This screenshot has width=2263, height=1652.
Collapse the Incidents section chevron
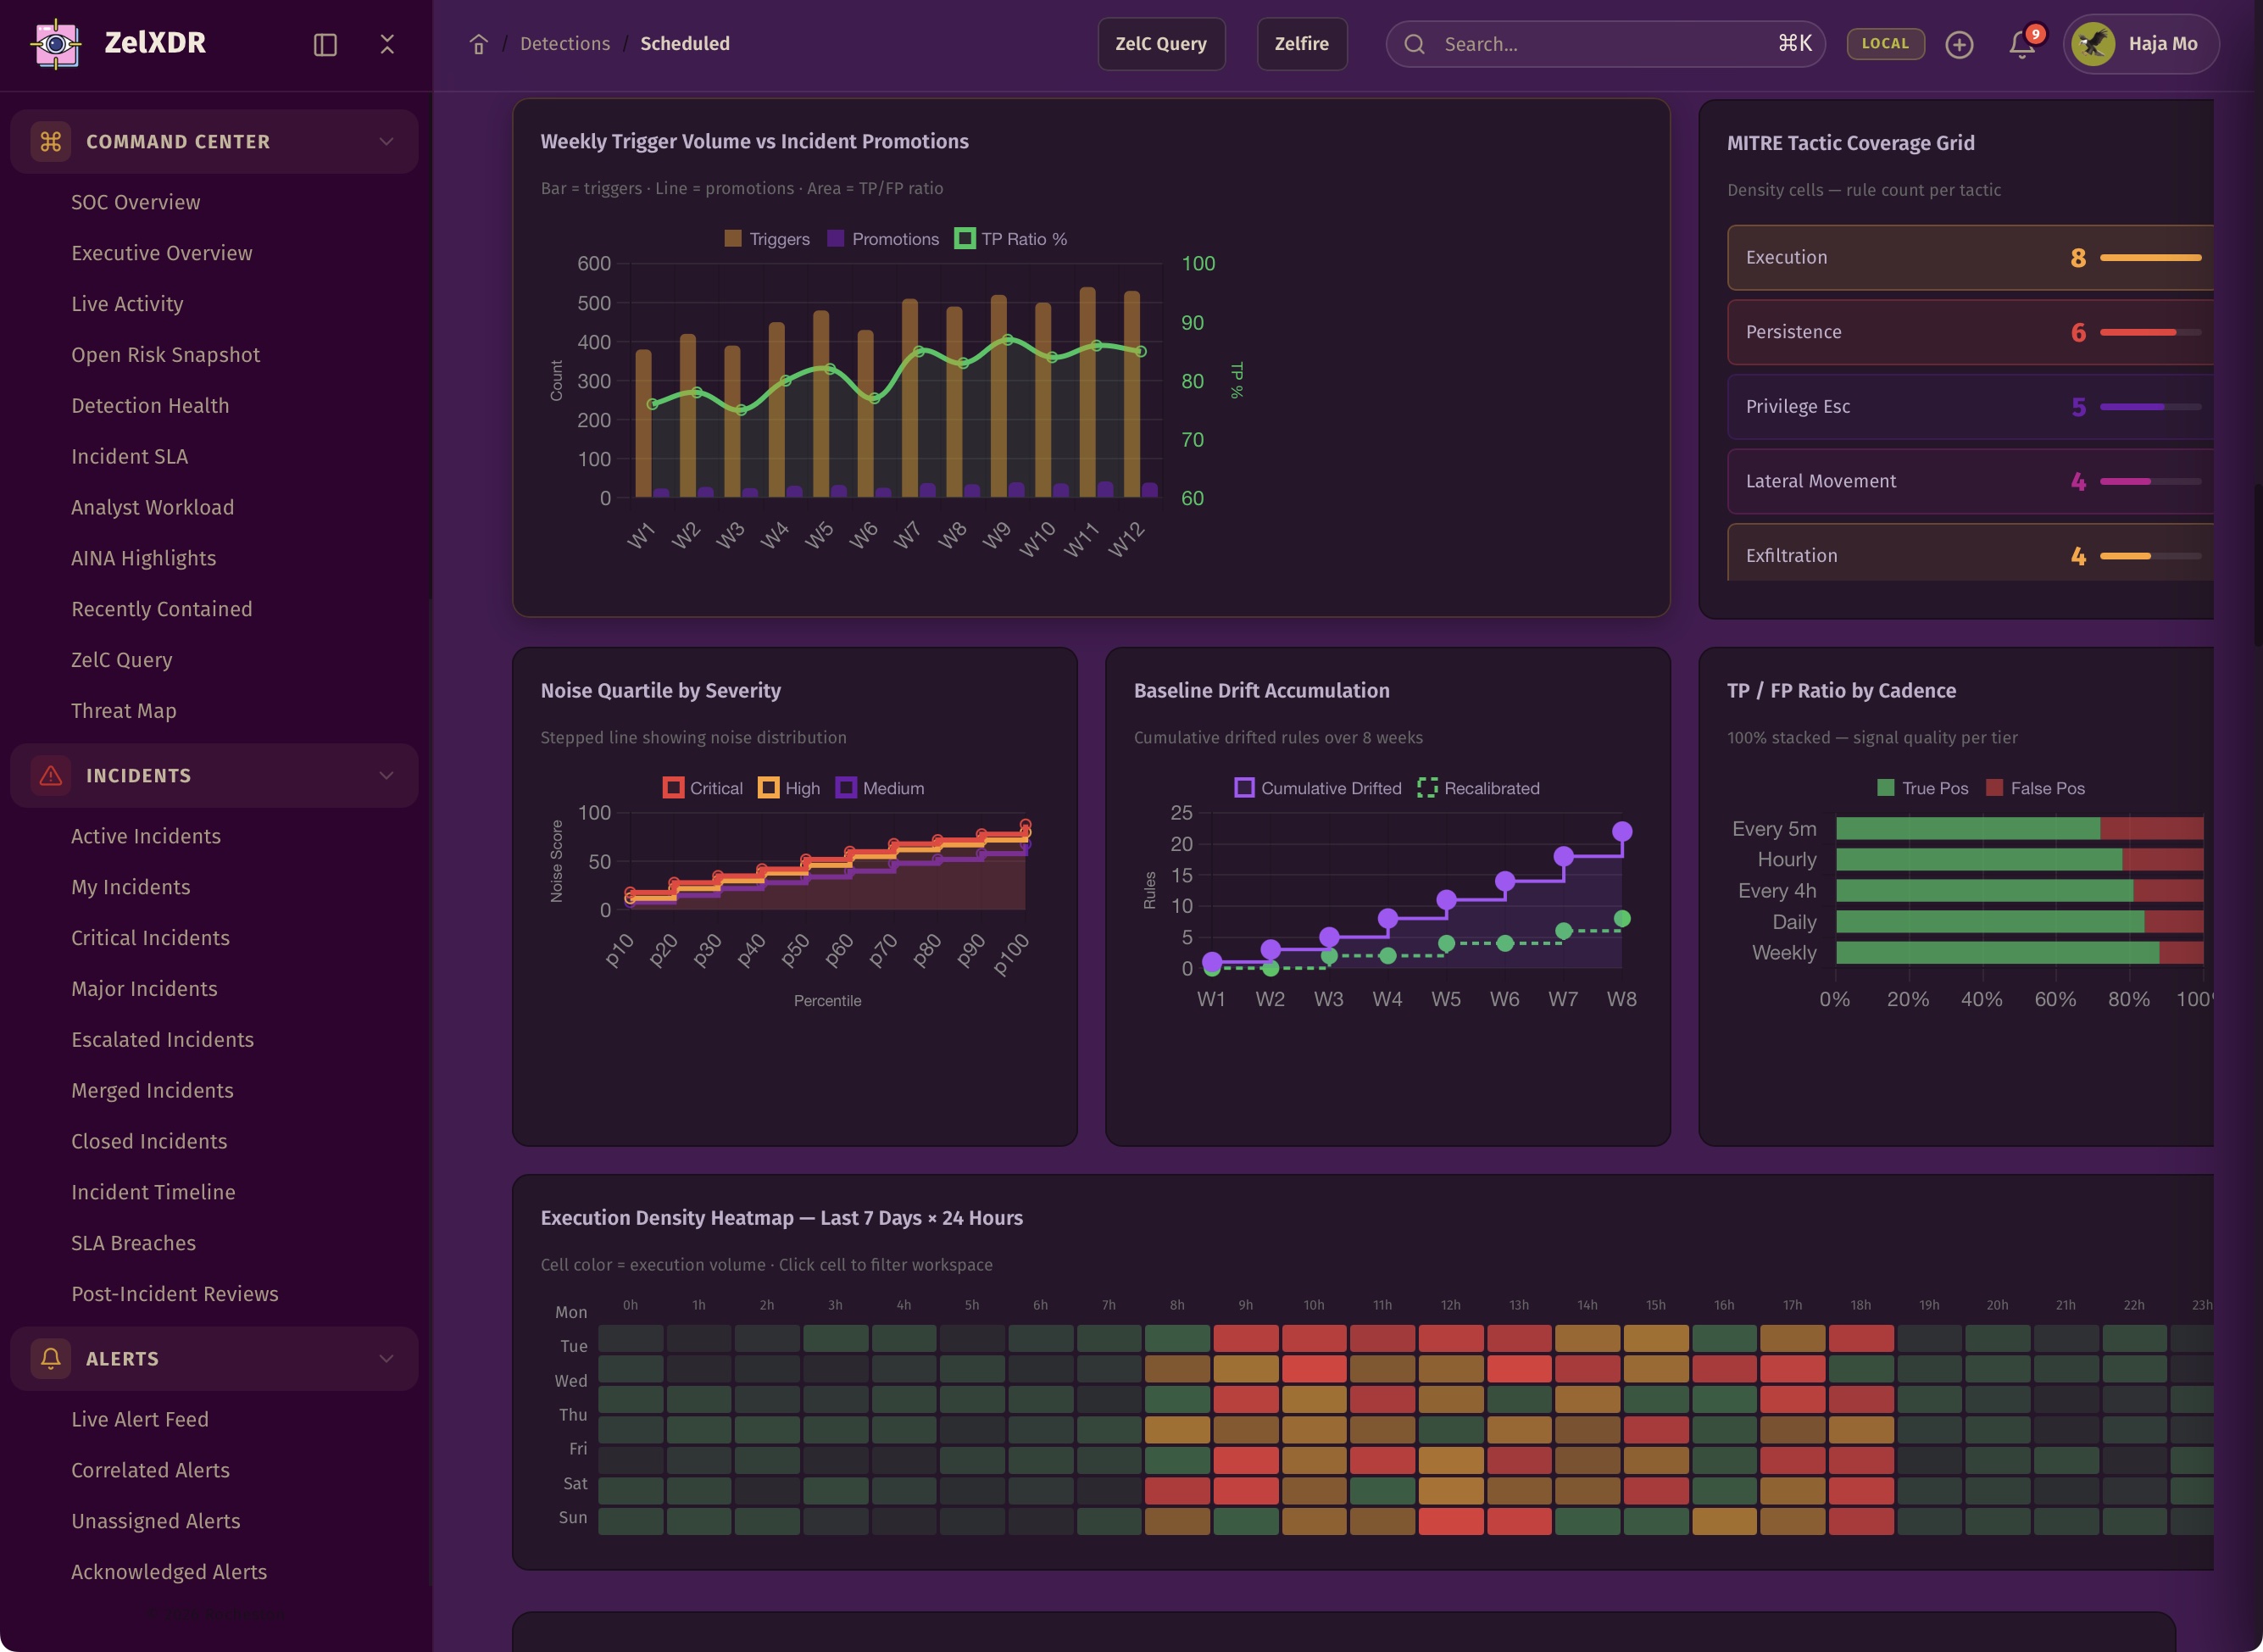386,775
